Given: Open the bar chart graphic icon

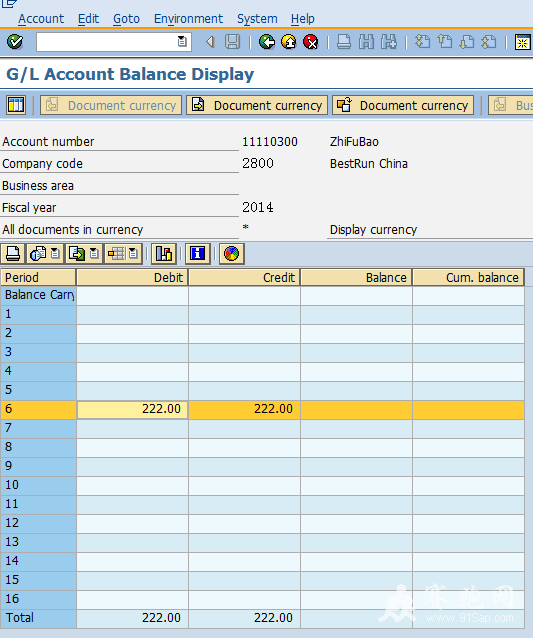Looking at the screenshot, I should click(164, 254).
